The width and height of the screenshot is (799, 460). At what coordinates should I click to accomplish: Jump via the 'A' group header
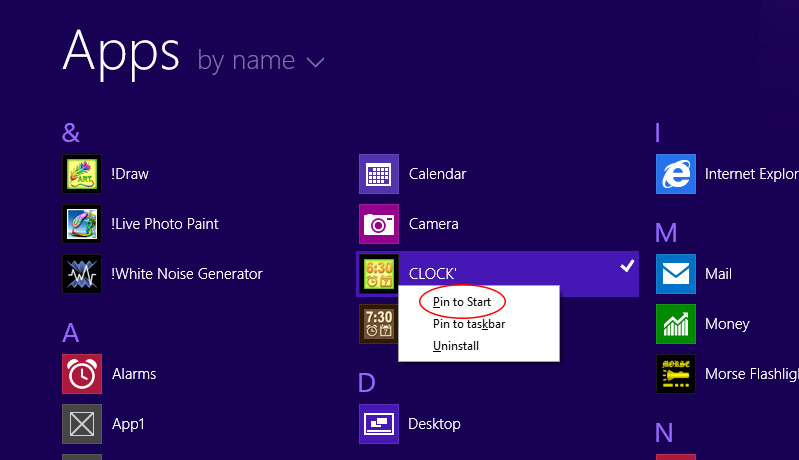(71, 333)
